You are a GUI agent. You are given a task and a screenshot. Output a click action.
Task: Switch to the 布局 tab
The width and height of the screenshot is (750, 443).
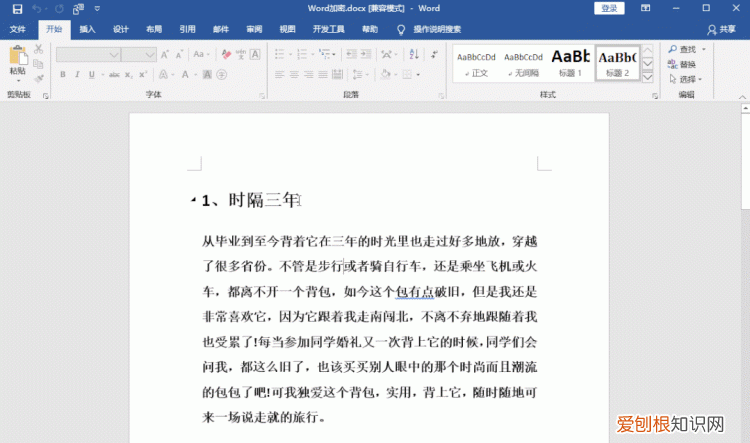(x=154, y=30)
